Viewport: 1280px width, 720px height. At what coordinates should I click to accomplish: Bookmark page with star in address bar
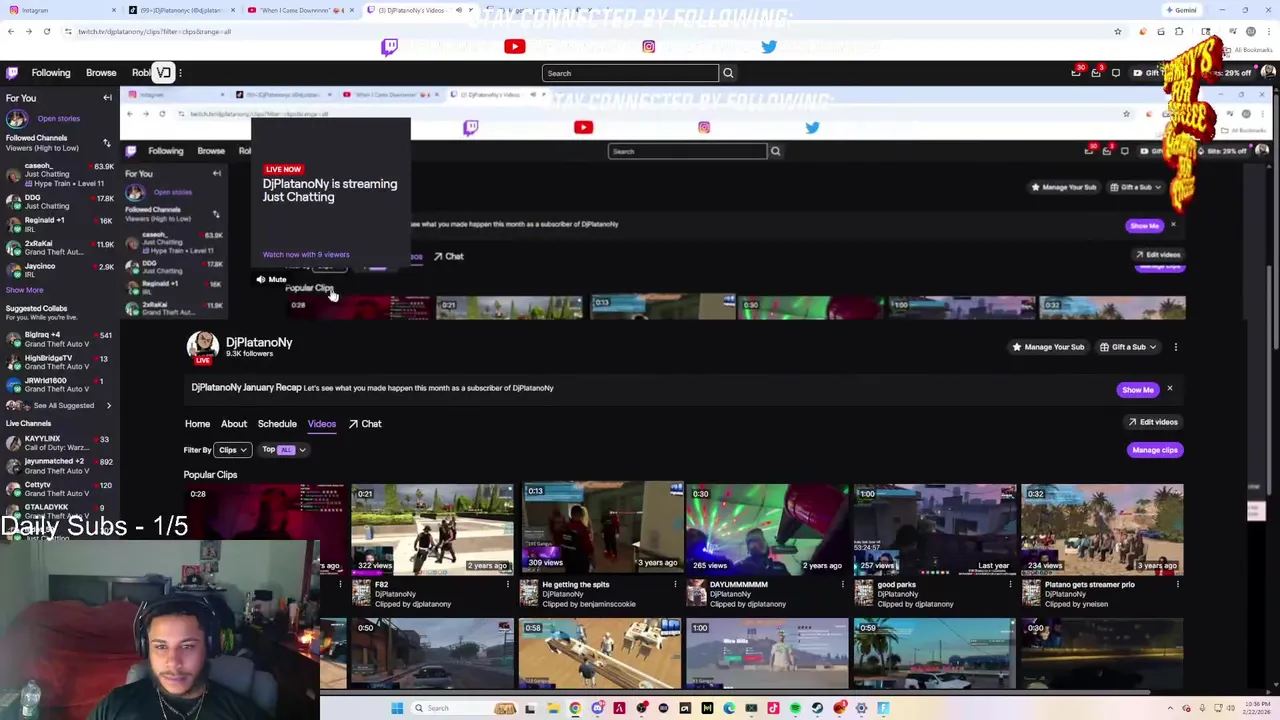(x=1118, y=32)
